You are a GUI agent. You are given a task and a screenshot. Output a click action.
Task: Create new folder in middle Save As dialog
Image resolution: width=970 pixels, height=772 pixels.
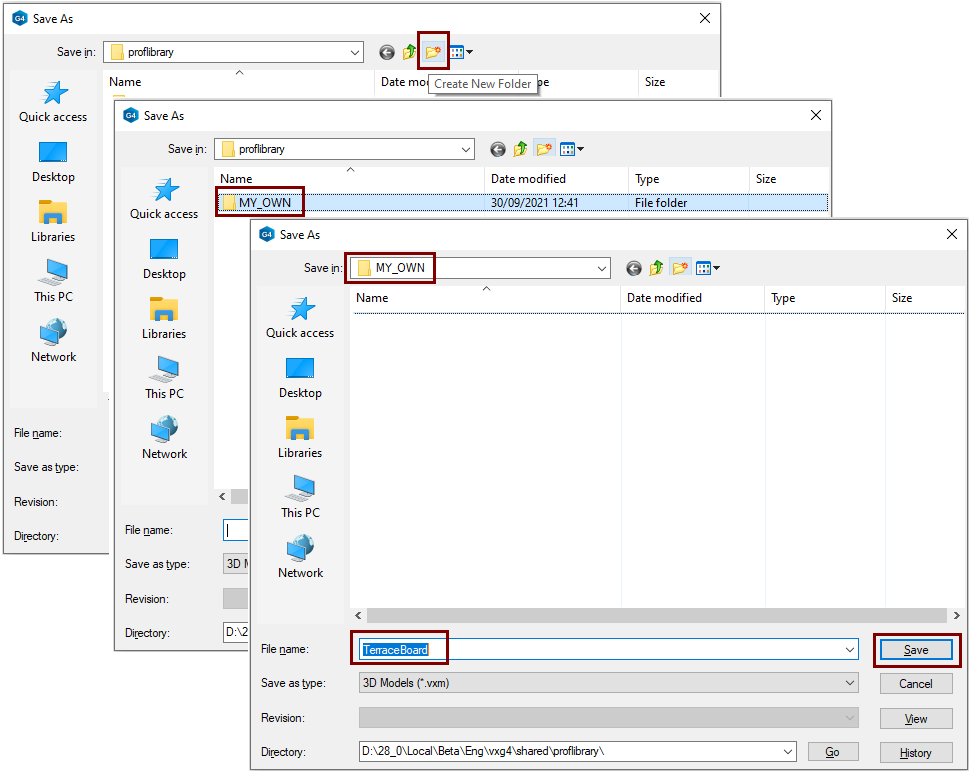click(544, 149)
